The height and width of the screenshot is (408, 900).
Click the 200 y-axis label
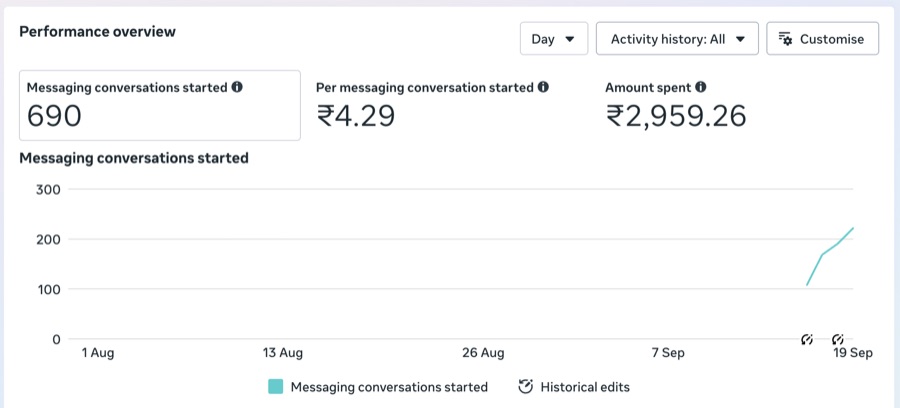tap(48, 239)
